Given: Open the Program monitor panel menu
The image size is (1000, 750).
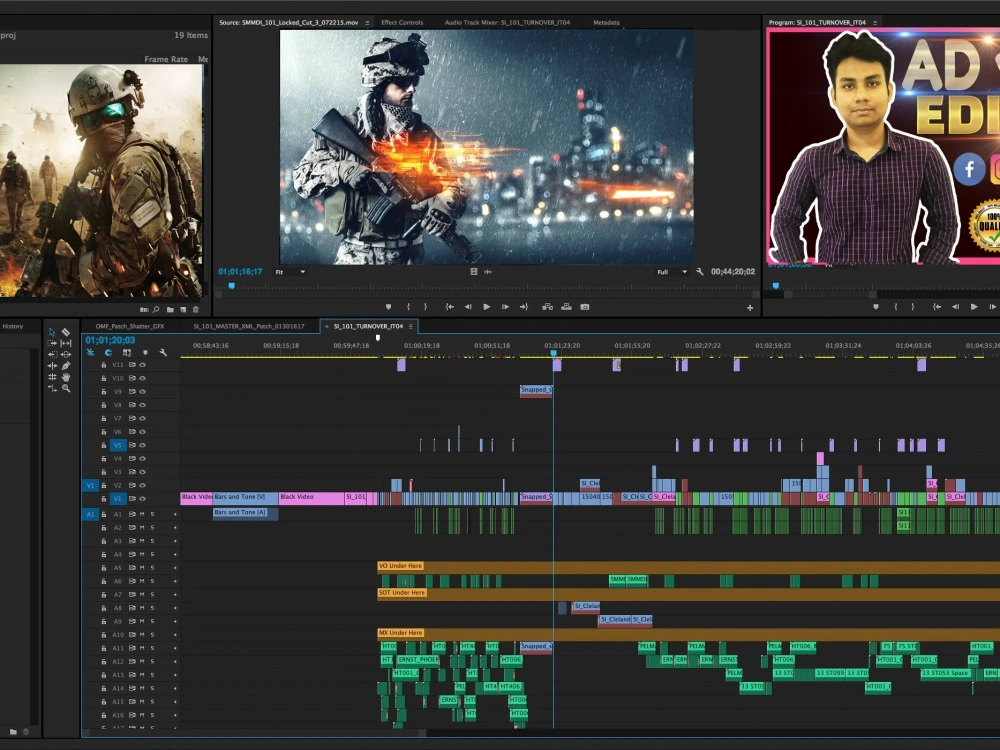Looking at the screenshot, I should coord(875,23).
